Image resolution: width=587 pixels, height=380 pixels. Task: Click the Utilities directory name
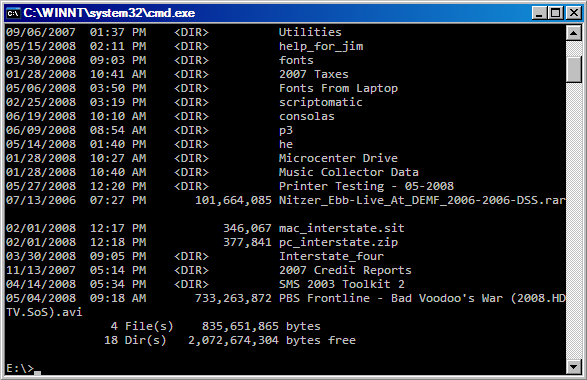point(310,32)
